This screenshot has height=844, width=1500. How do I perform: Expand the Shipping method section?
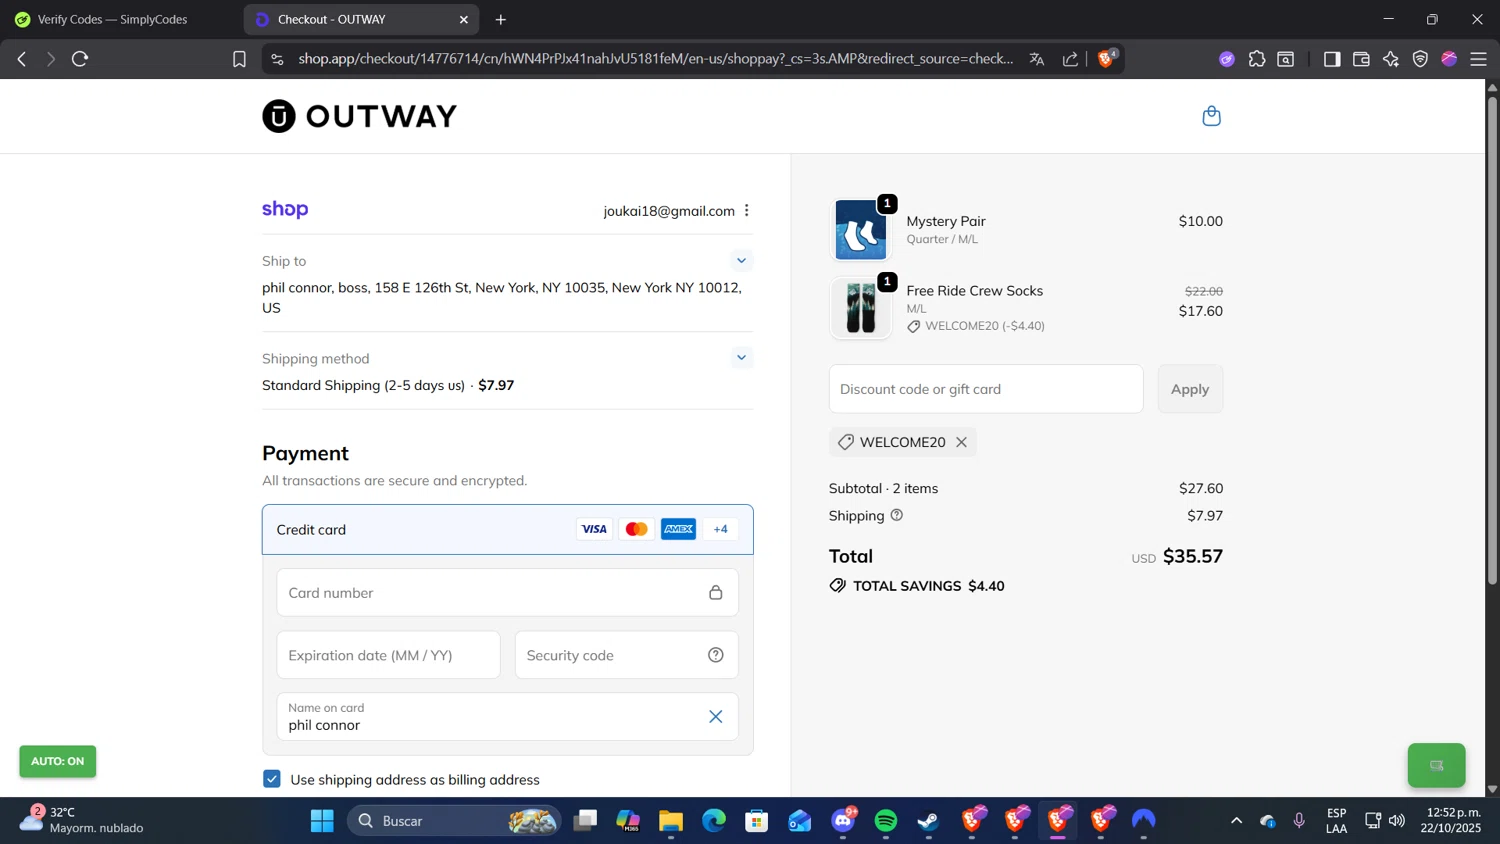(741, 357)
